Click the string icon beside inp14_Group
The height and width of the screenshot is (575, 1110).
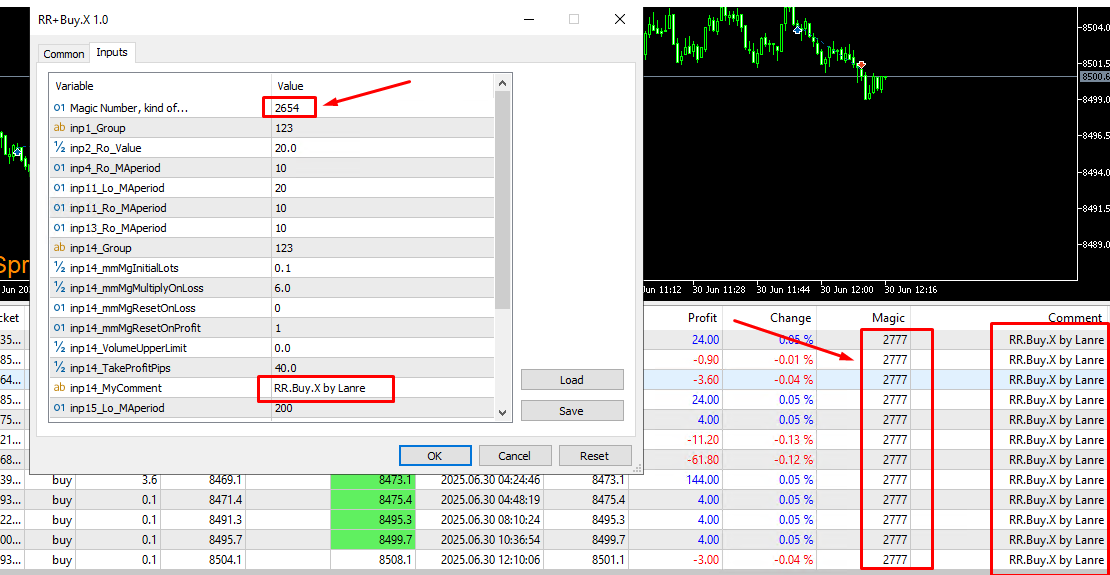pos(59,249)
